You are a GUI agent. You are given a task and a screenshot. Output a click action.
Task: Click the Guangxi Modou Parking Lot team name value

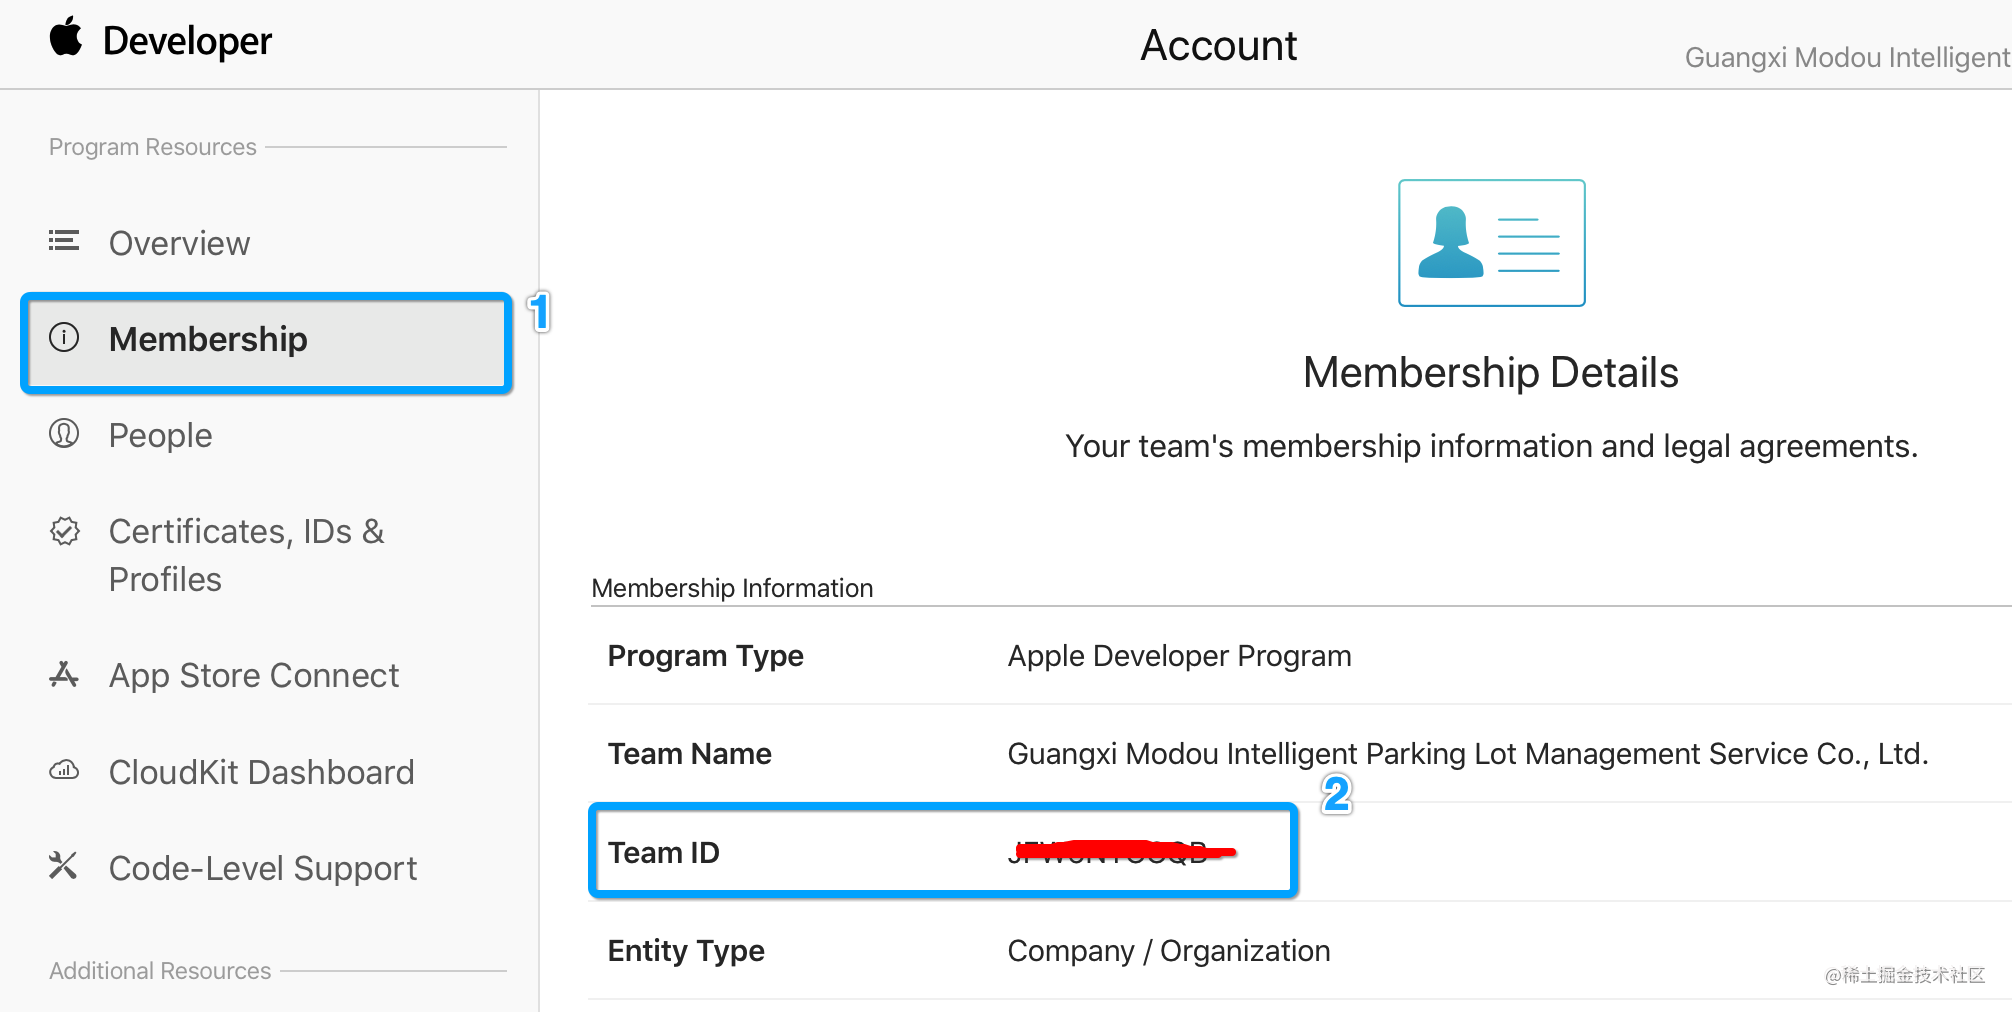[1467, 754]
